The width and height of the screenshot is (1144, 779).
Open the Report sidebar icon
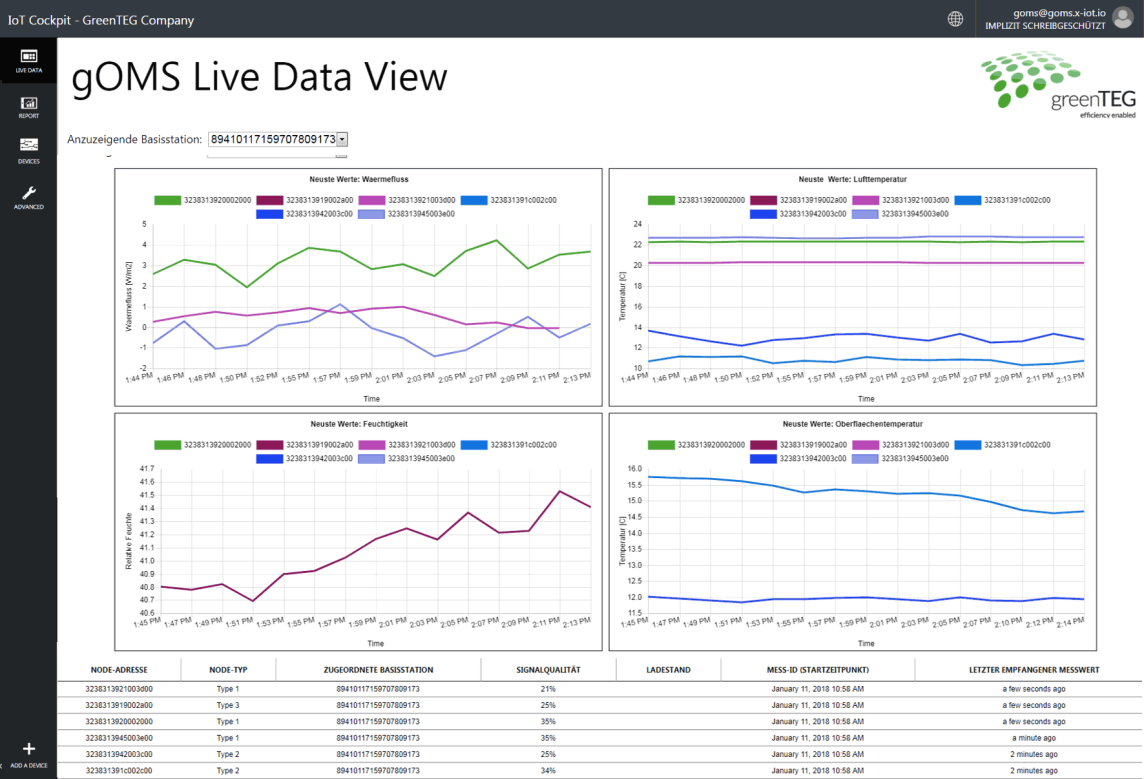click(x=28, y=106)
